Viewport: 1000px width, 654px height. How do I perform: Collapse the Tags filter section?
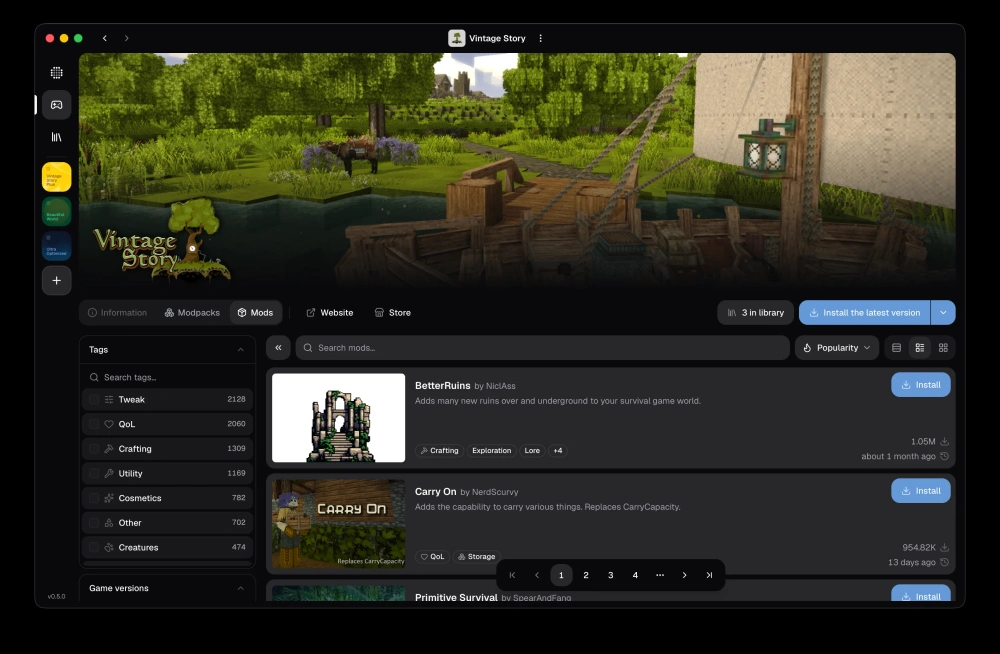[240, 350]
